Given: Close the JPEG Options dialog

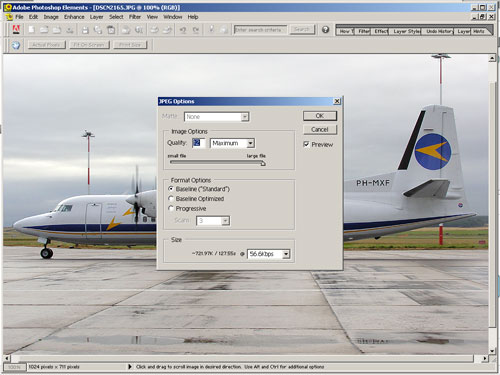Looking at the screenshot, I should [337, 101].
